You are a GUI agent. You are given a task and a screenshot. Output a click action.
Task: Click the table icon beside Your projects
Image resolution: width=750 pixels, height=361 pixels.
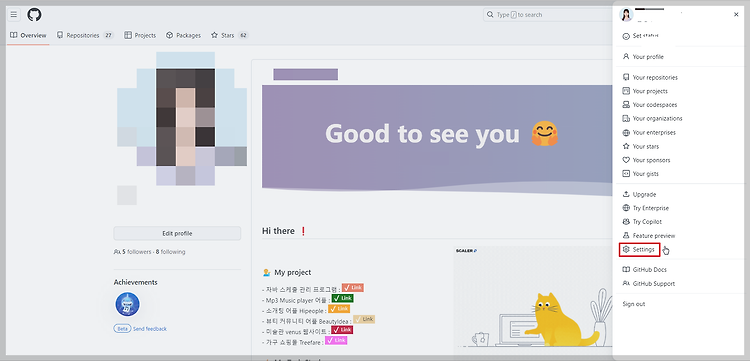coord(626,91)
